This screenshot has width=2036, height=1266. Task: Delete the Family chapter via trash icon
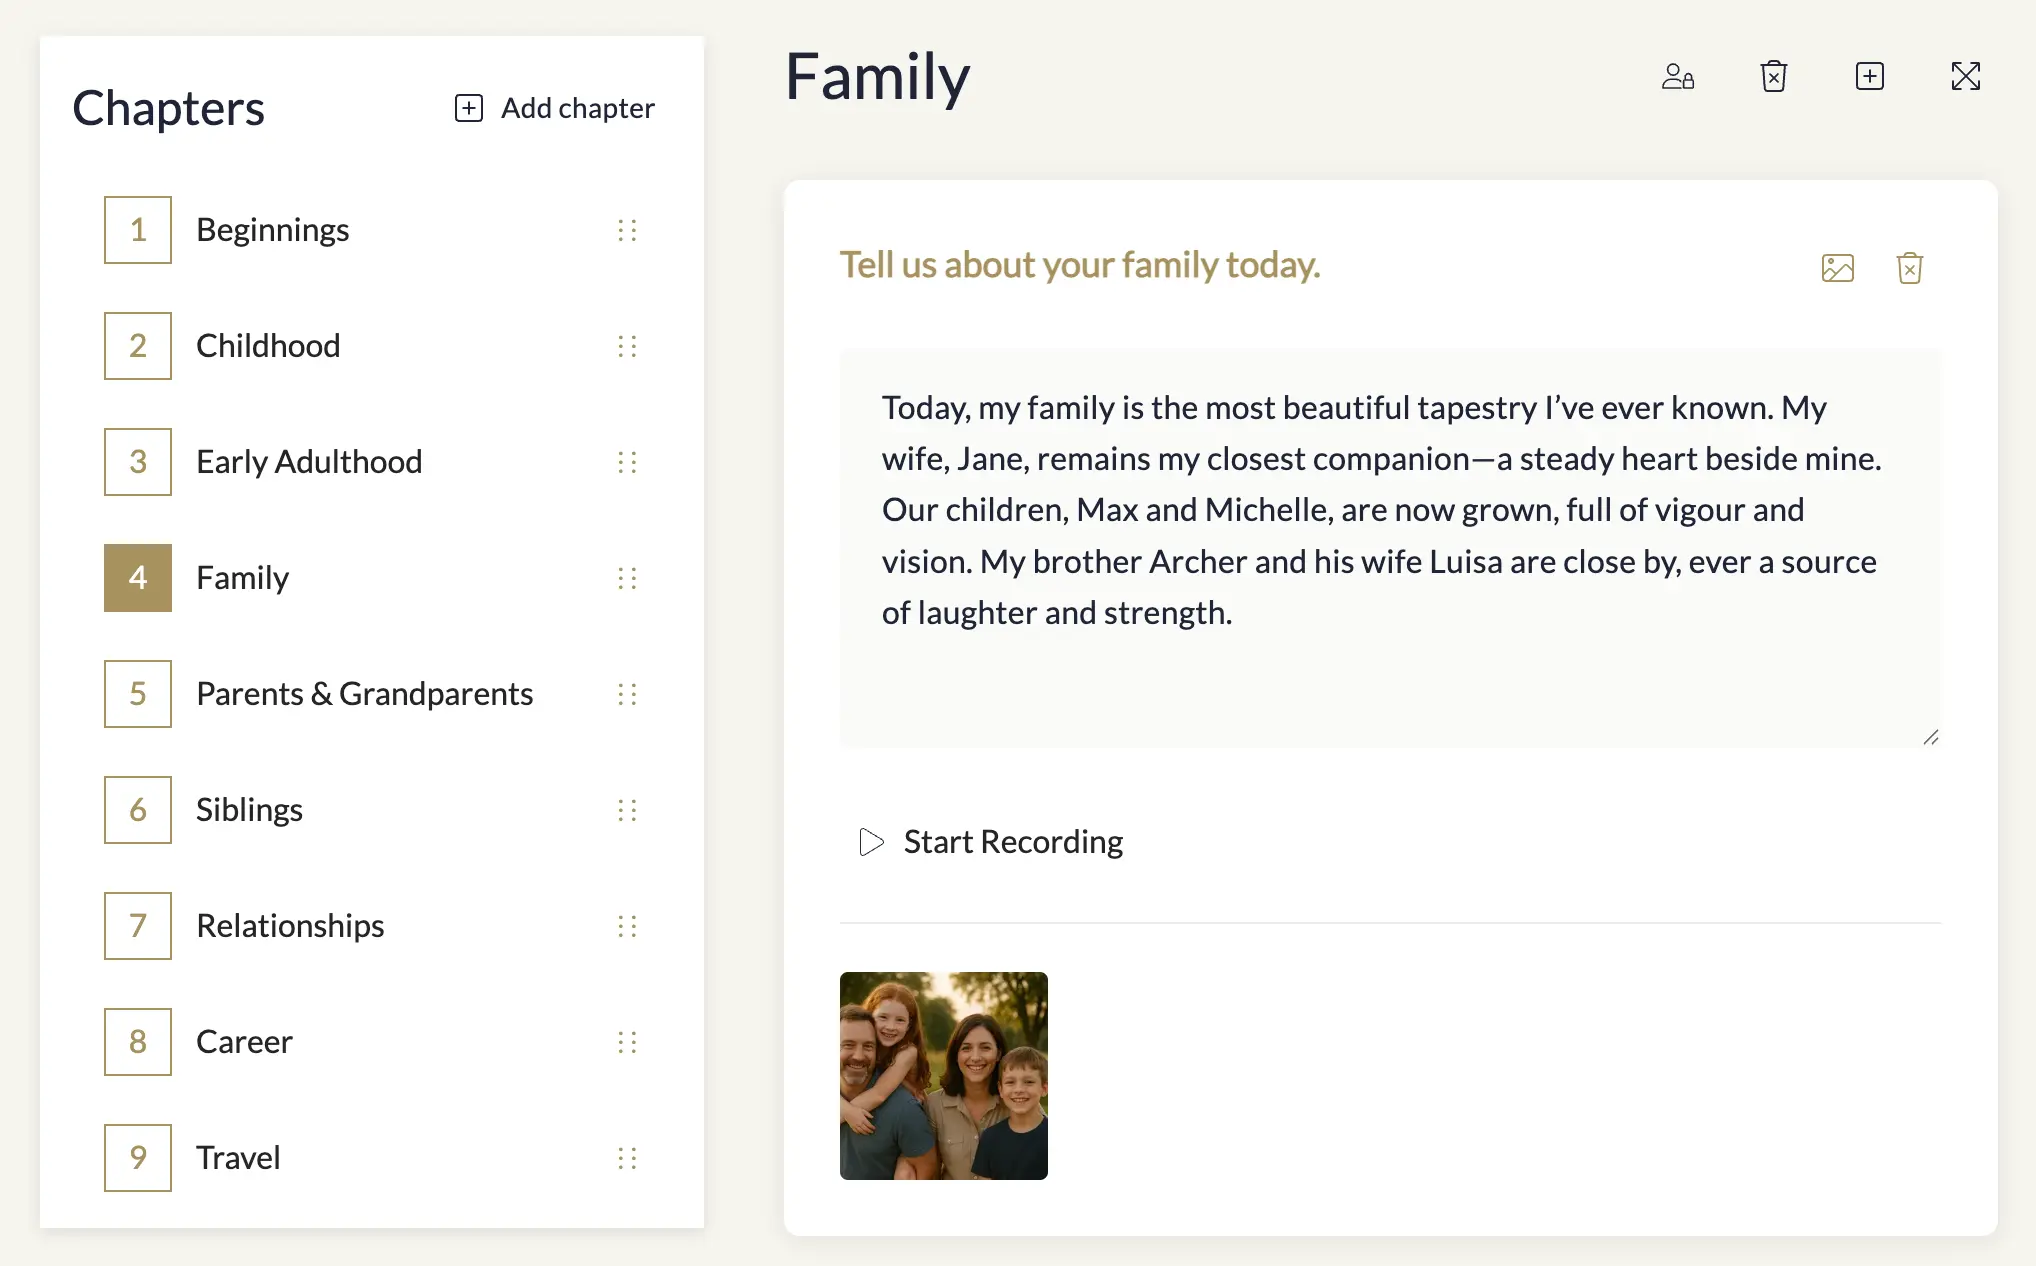pyautogui.click(x=1774, y=77)
